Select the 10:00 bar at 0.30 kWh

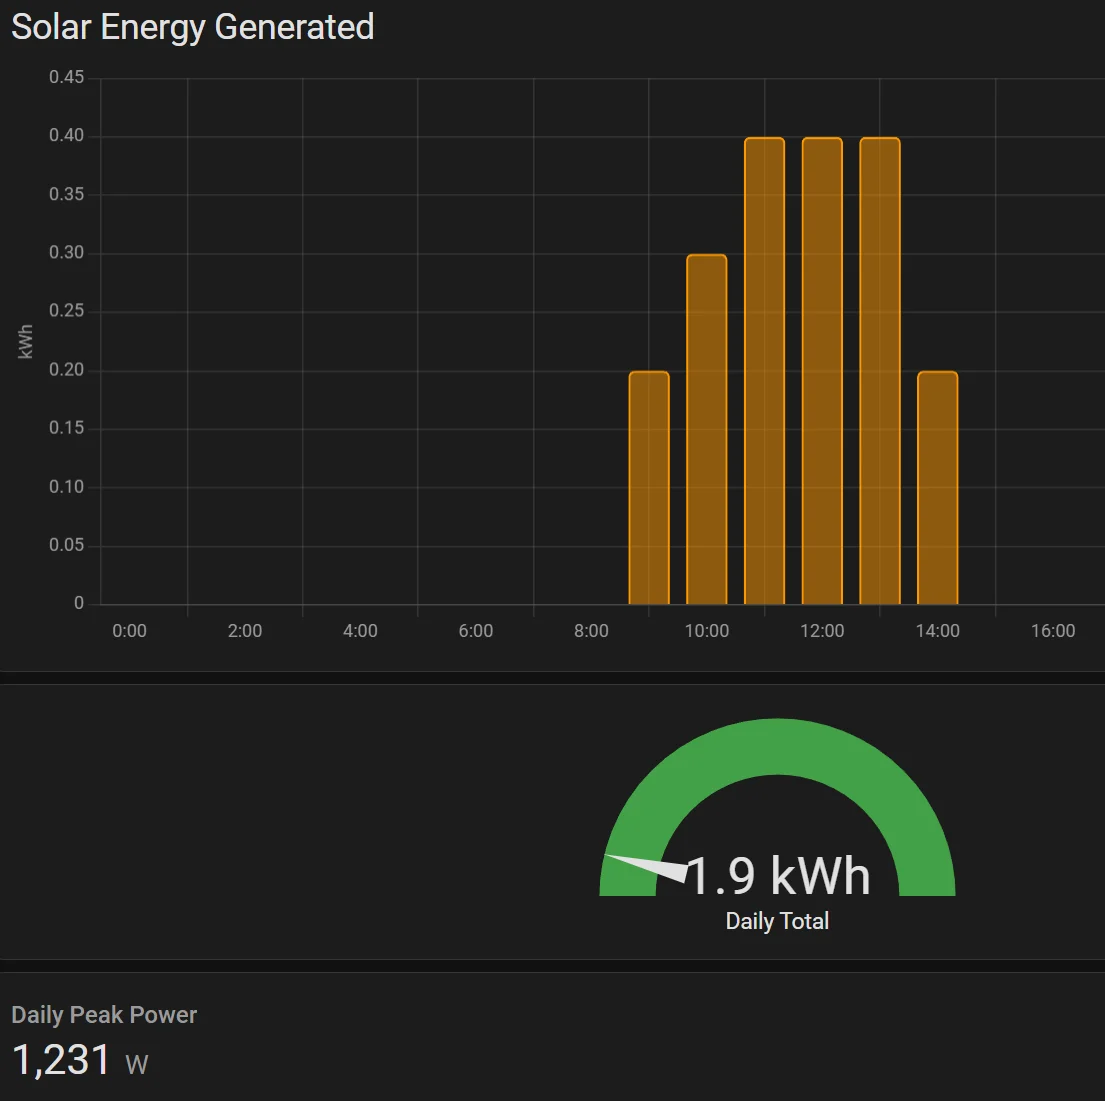click(706, 429)
